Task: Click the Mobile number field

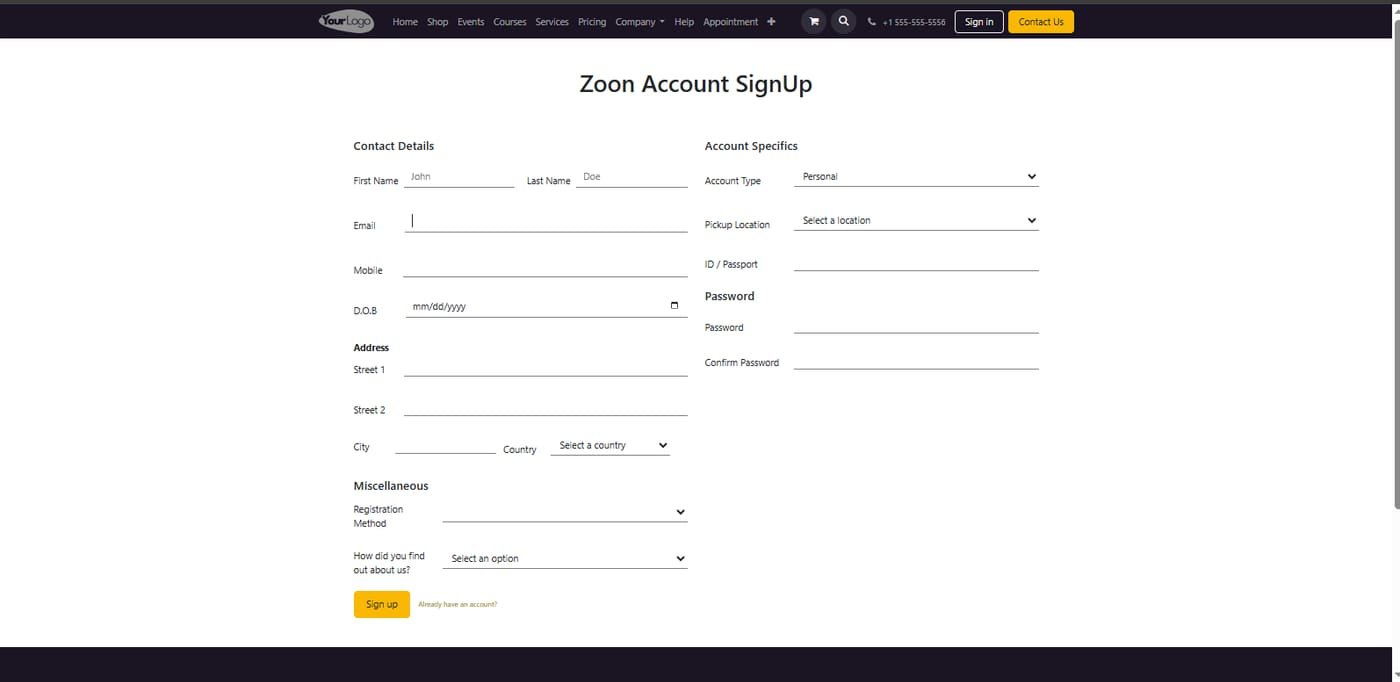Action: [546, 267]
